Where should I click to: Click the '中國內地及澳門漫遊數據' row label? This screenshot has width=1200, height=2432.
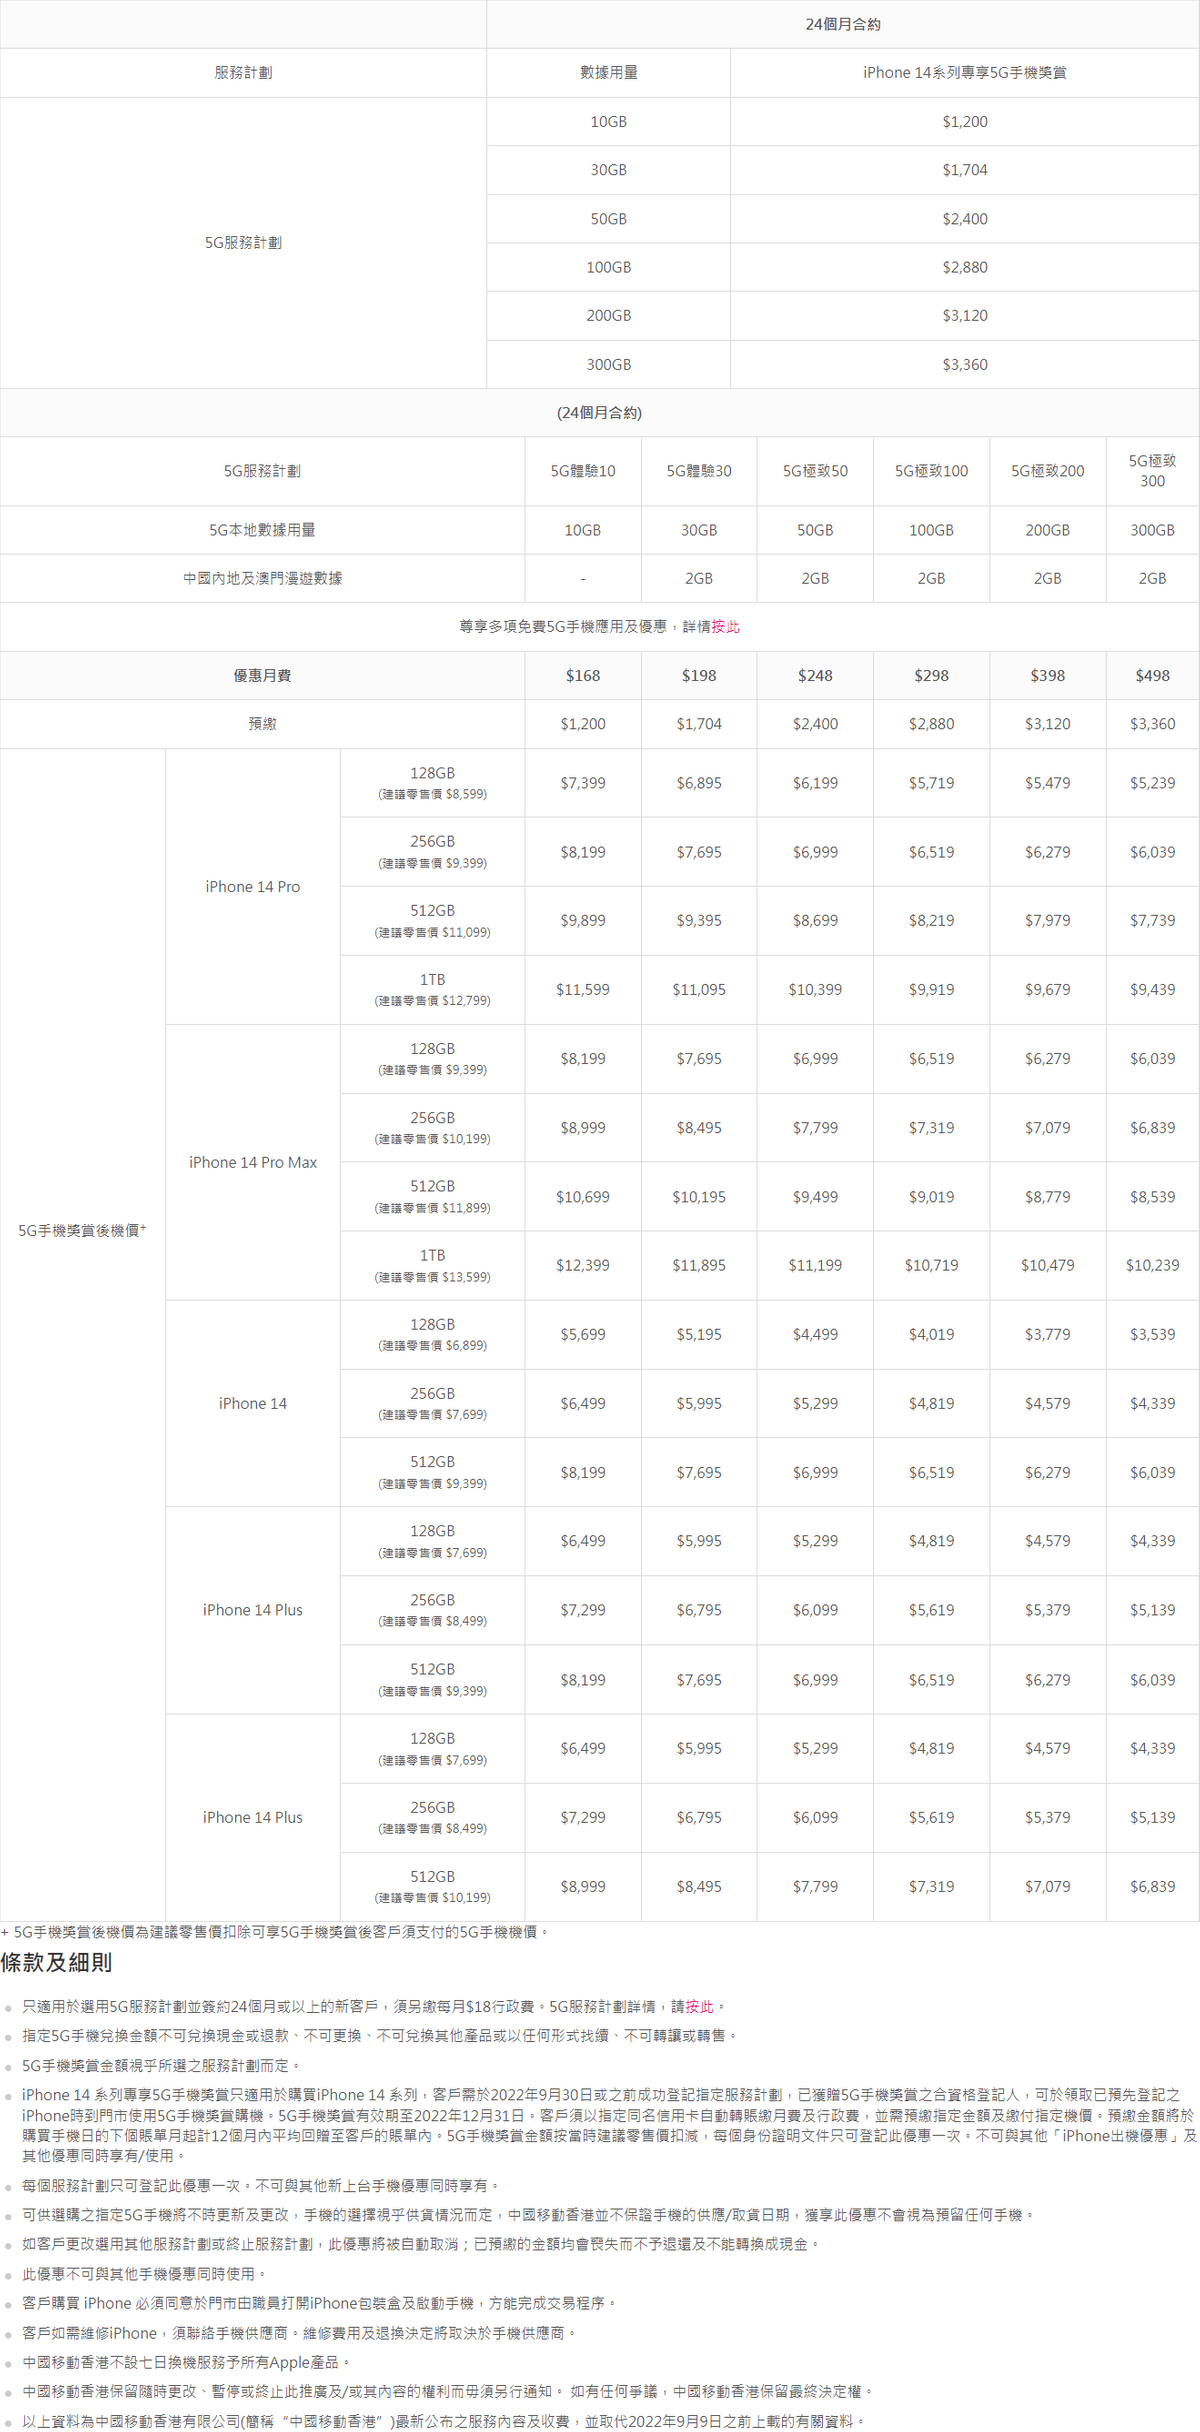[262, 578]
